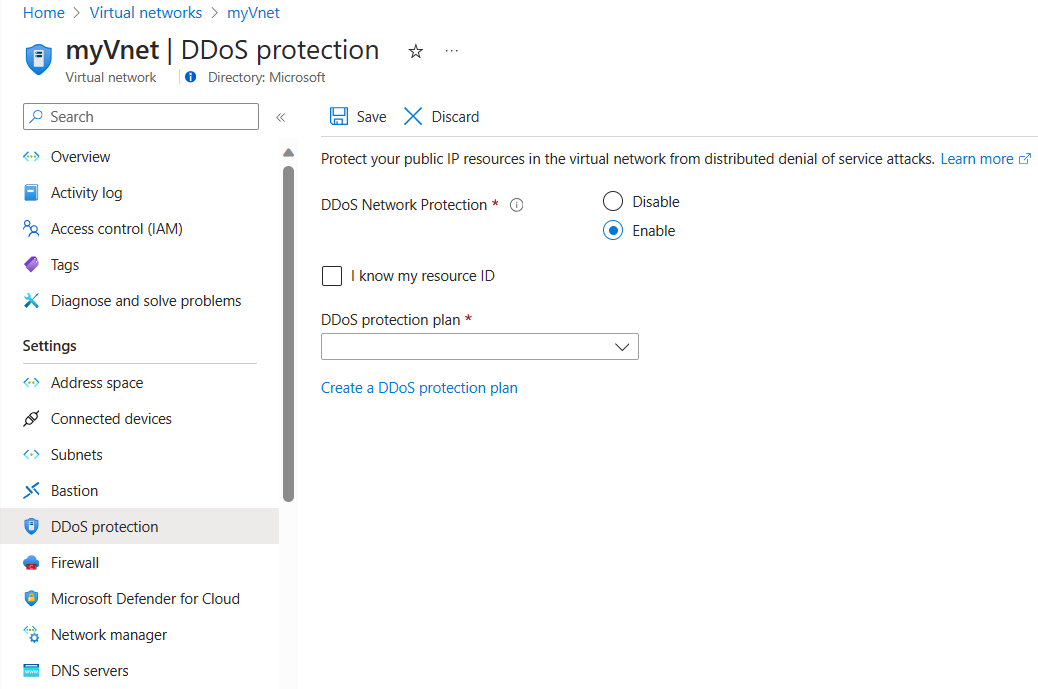This screenshot has height=689, width=1038.
Task: Go to Access control (IAM)
Action: coord(116,229)
